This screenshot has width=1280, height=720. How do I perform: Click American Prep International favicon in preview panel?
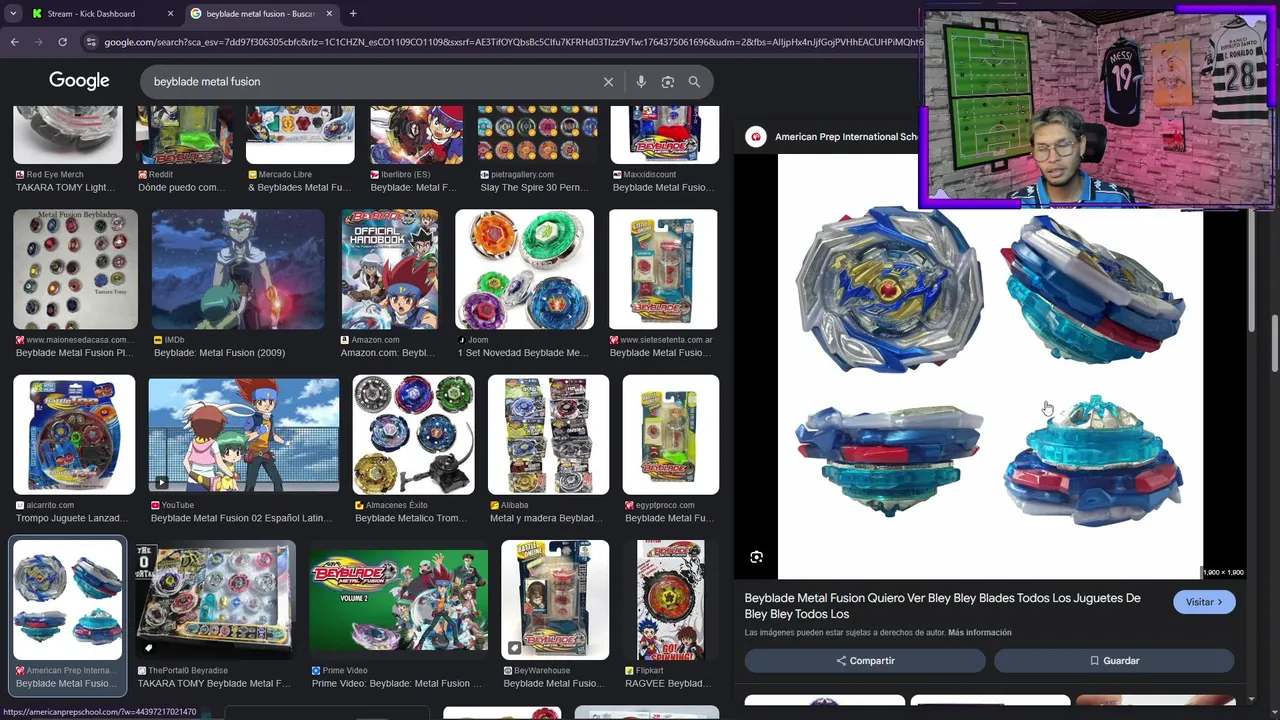[756, 137]
